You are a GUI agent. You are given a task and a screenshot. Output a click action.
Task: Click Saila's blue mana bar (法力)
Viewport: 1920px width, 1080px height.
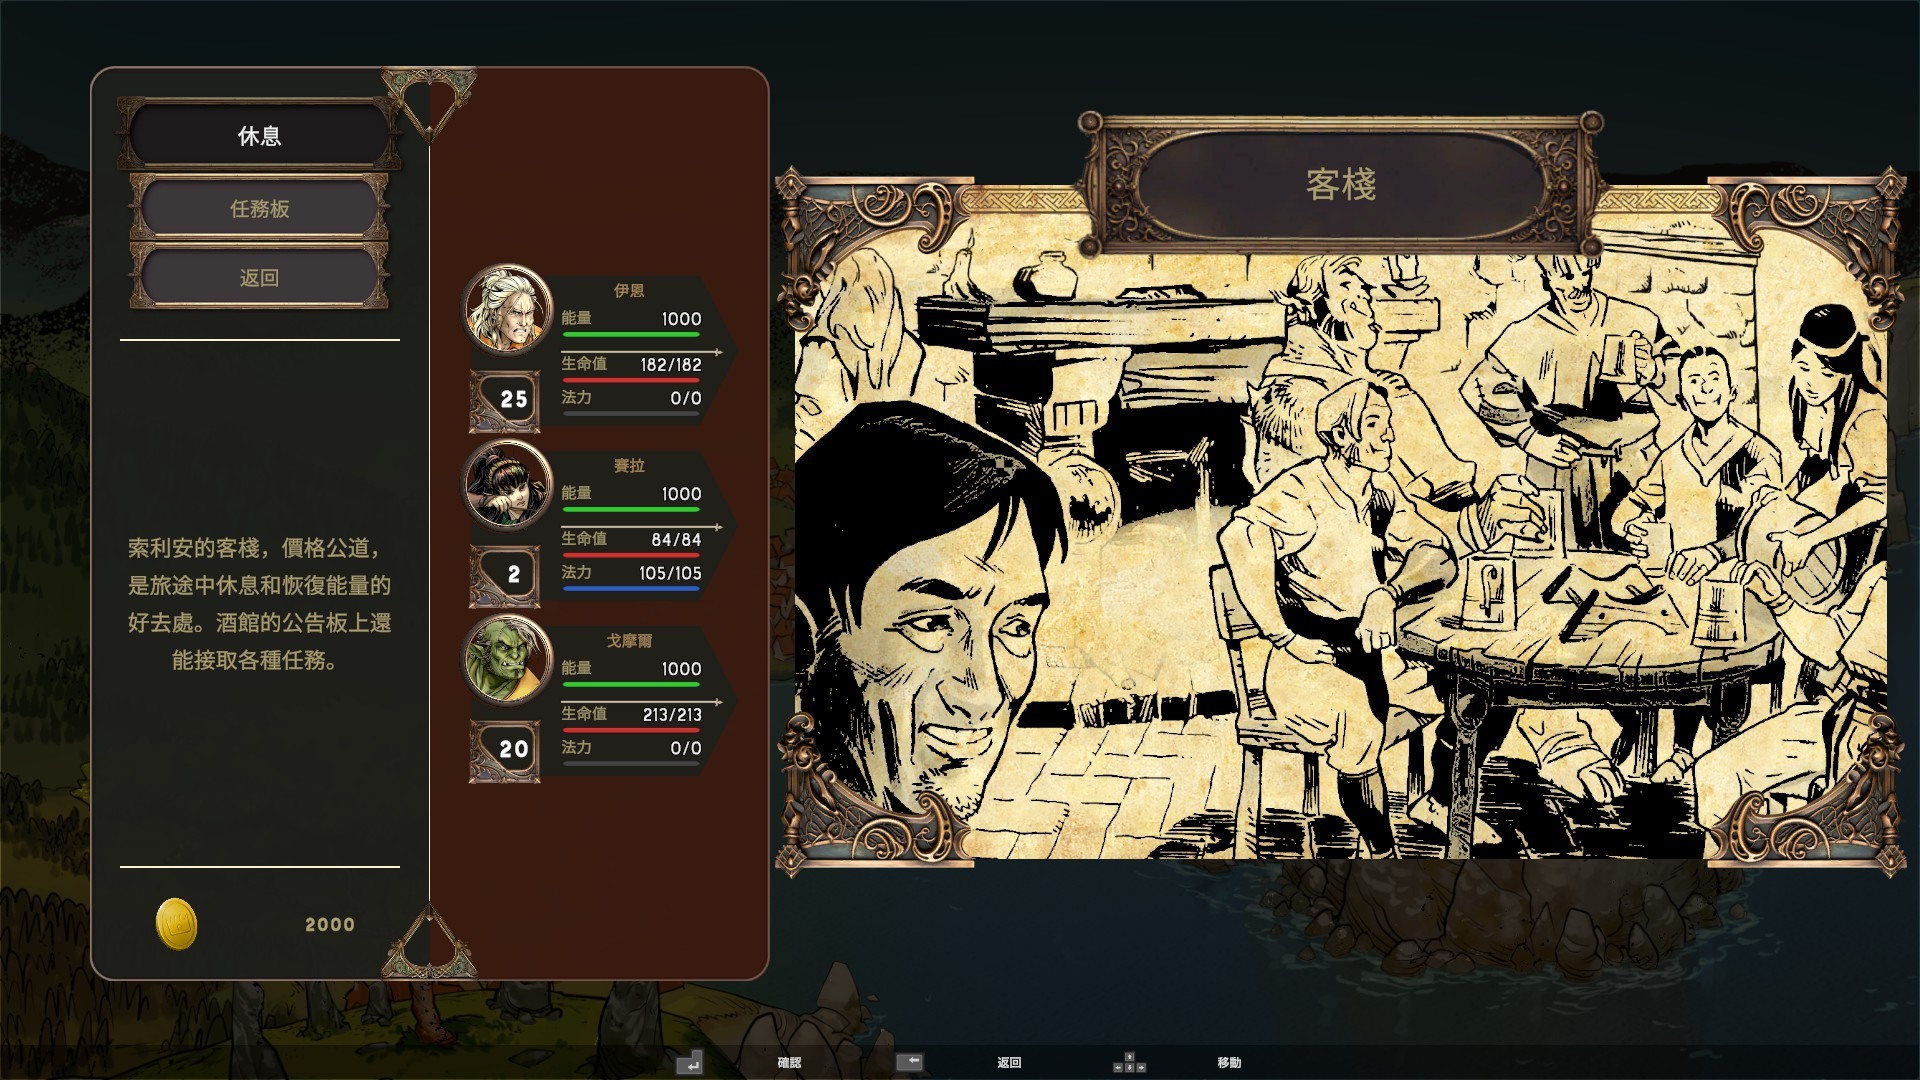(x=630, y=589)
